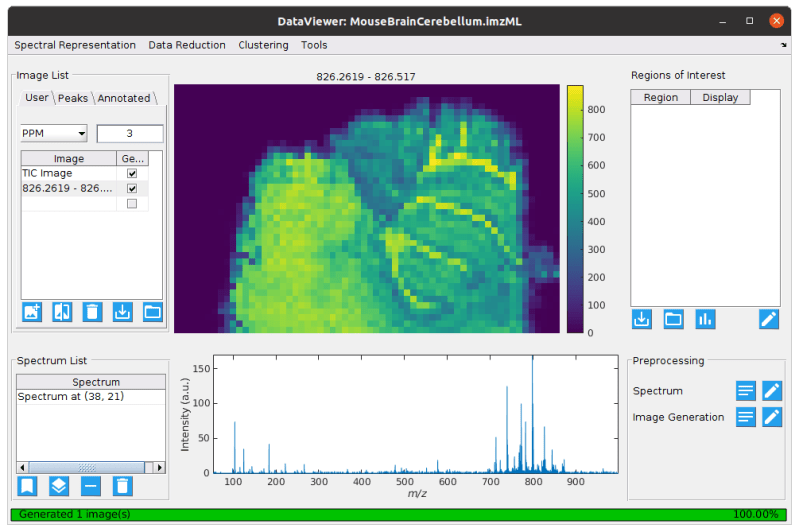Select the 826.2619 - 826.... image row
The width and height of the screenshot is (799, 532).
pyautogui.click(x=69, y=189)
